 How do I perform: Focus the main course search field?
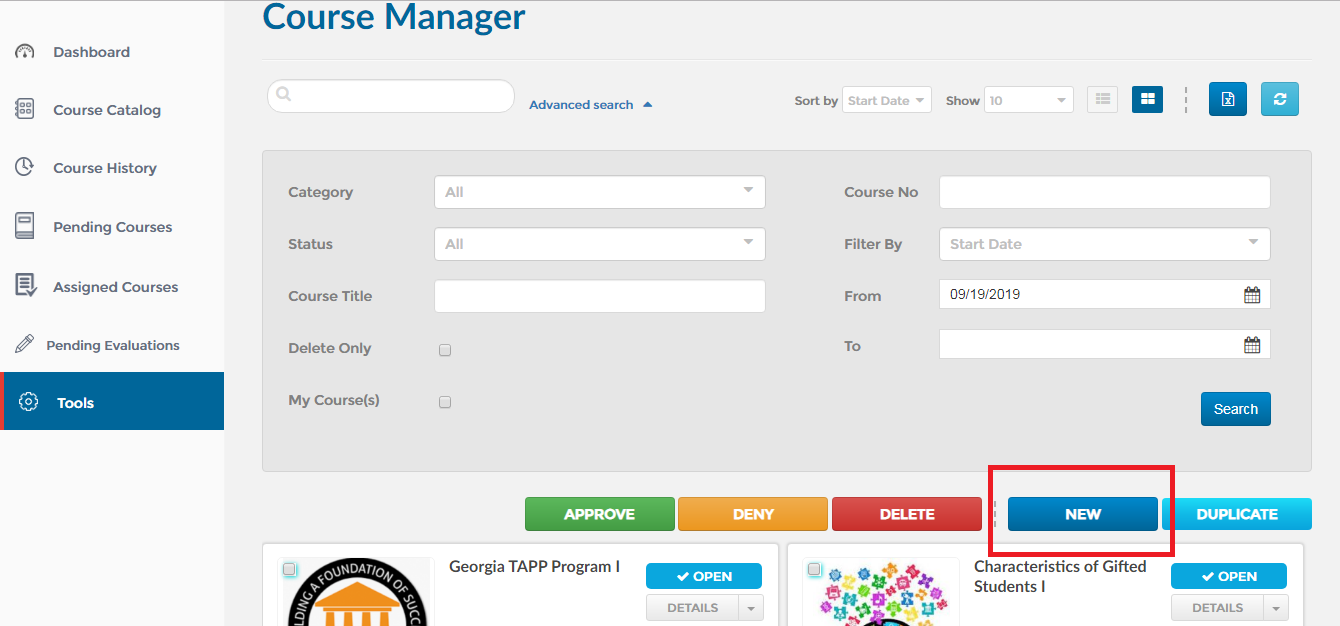391,96
